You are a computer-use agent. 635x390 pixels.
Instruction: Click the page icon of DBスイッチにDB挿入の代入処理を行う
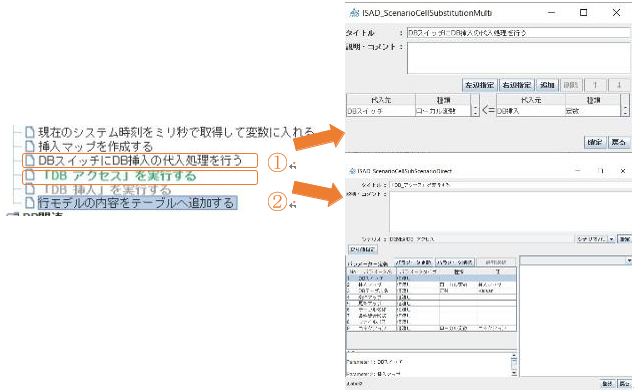coord(30,160)
